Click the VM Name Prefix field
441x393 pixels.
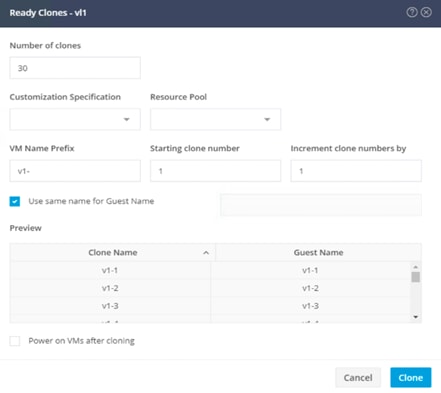(x=75, y=171)
